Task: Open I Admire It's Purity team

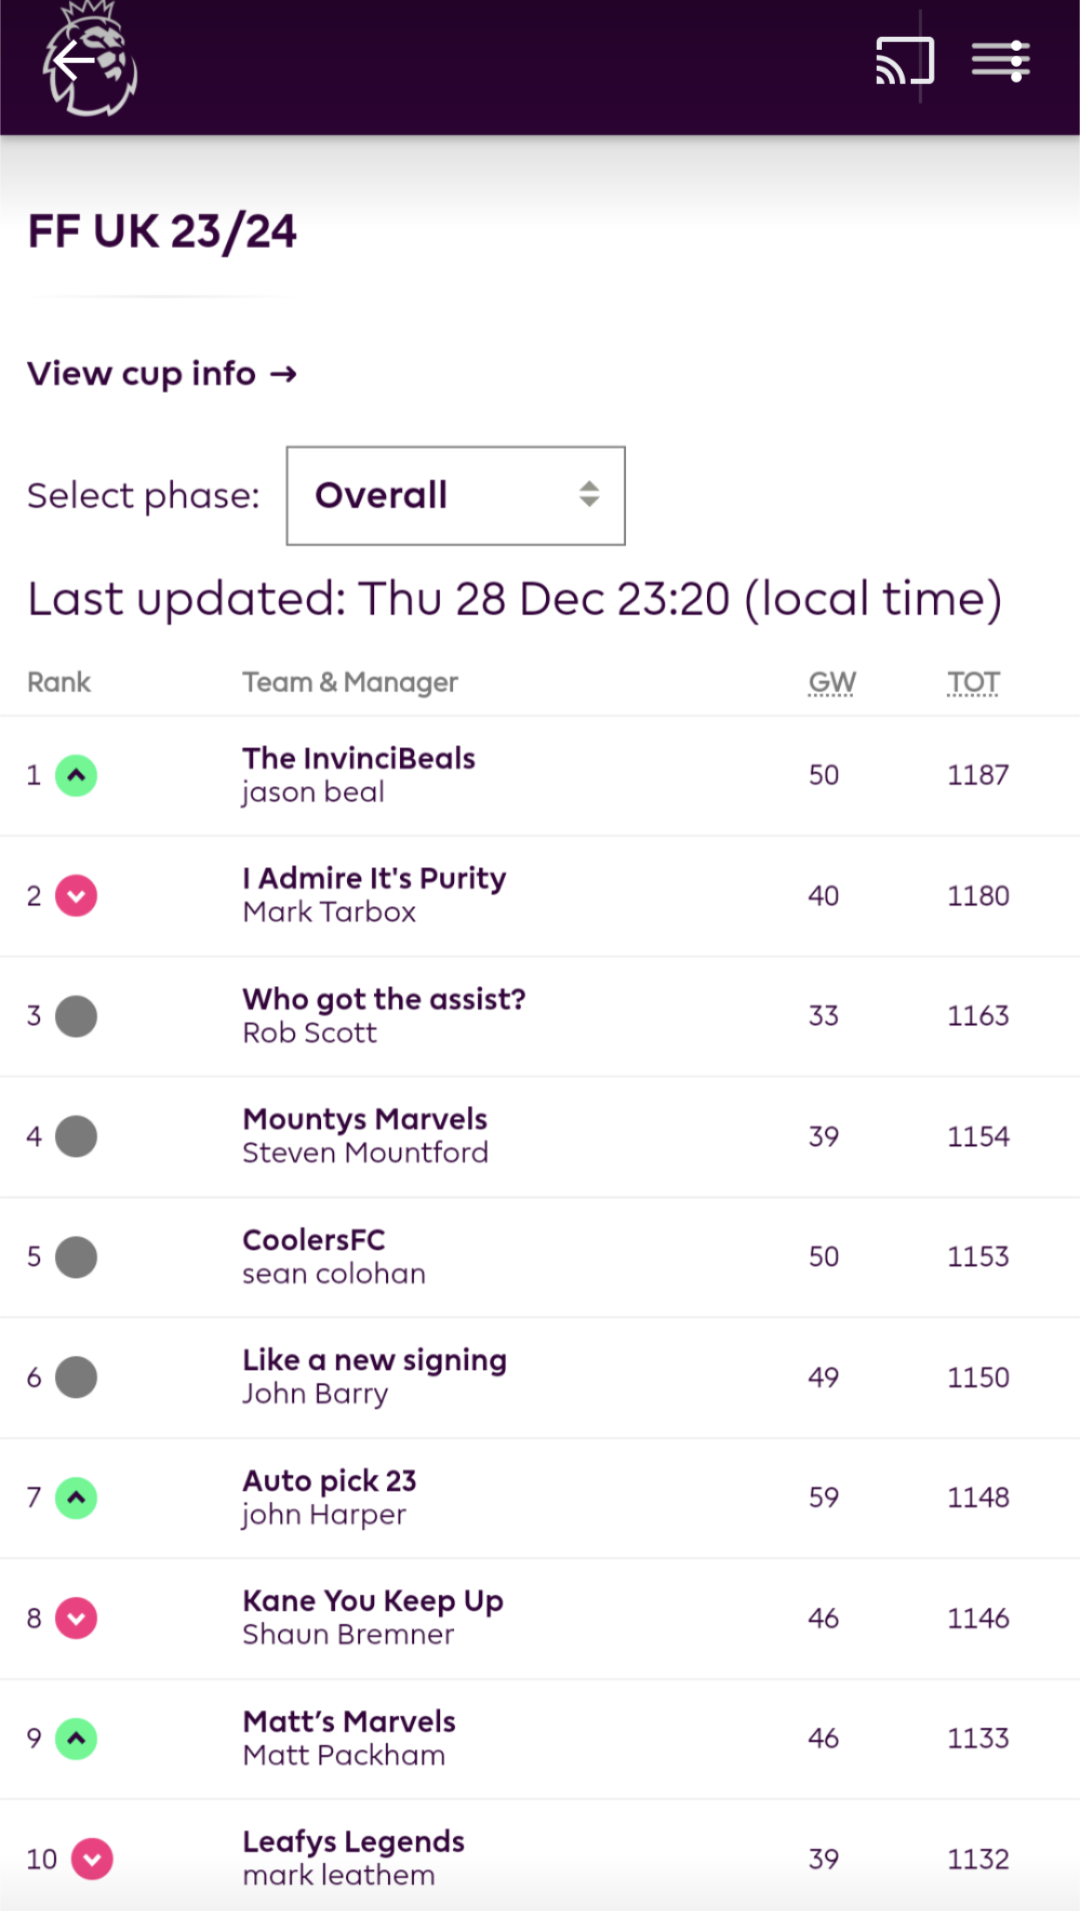Action: [x=374, y=879]
